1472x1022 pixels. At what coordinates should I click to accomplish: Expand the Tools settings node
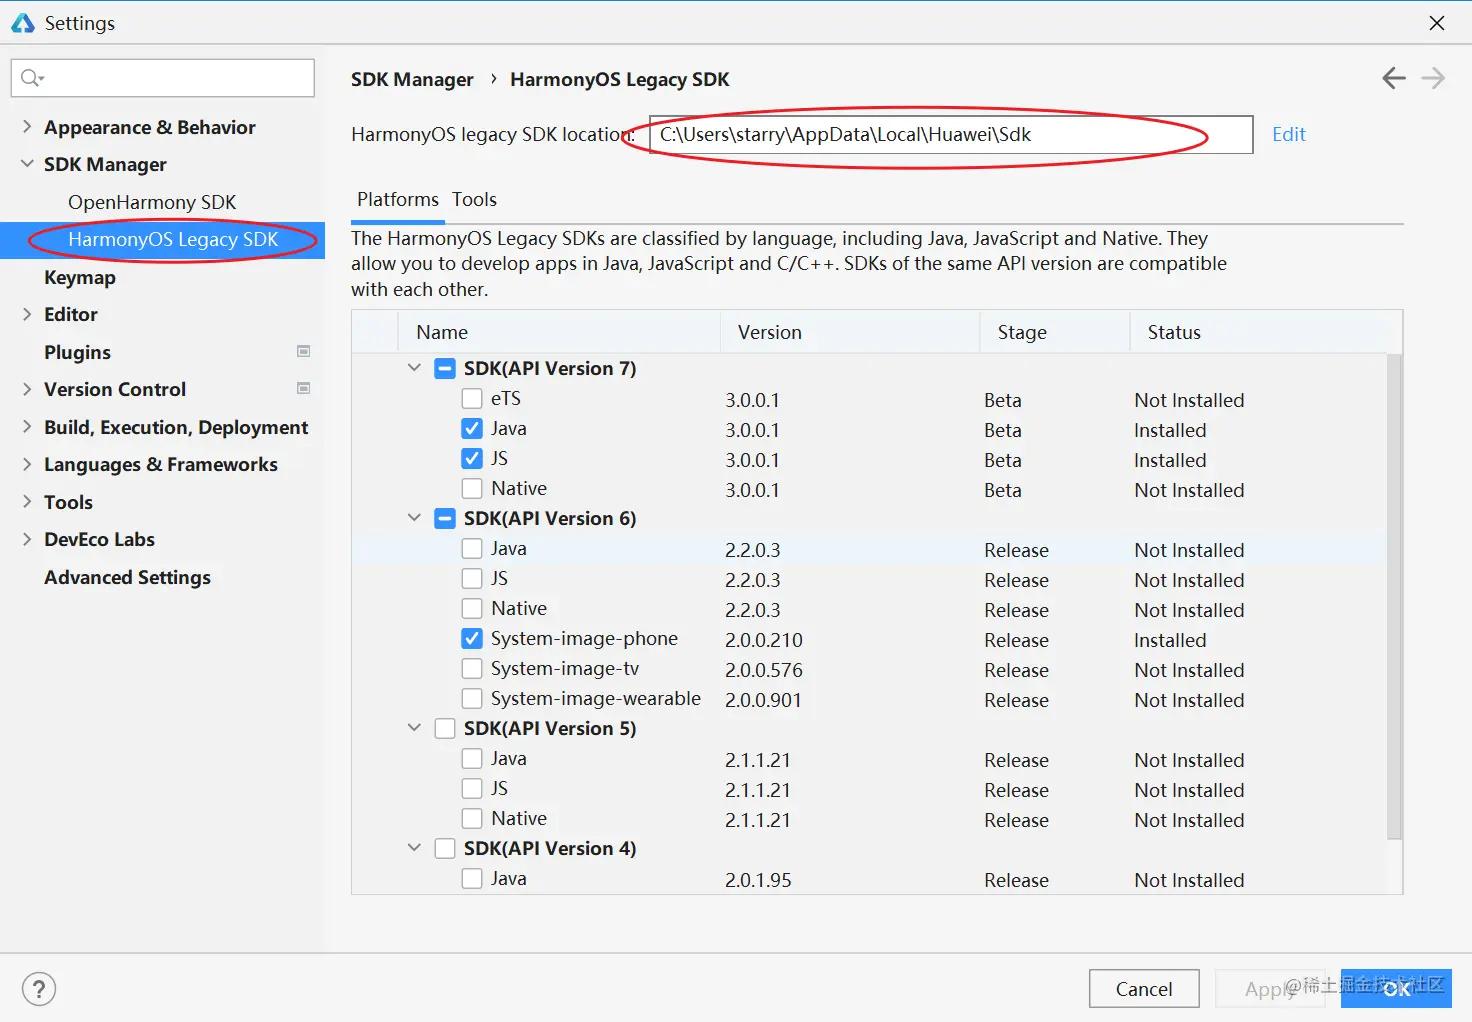27,502
